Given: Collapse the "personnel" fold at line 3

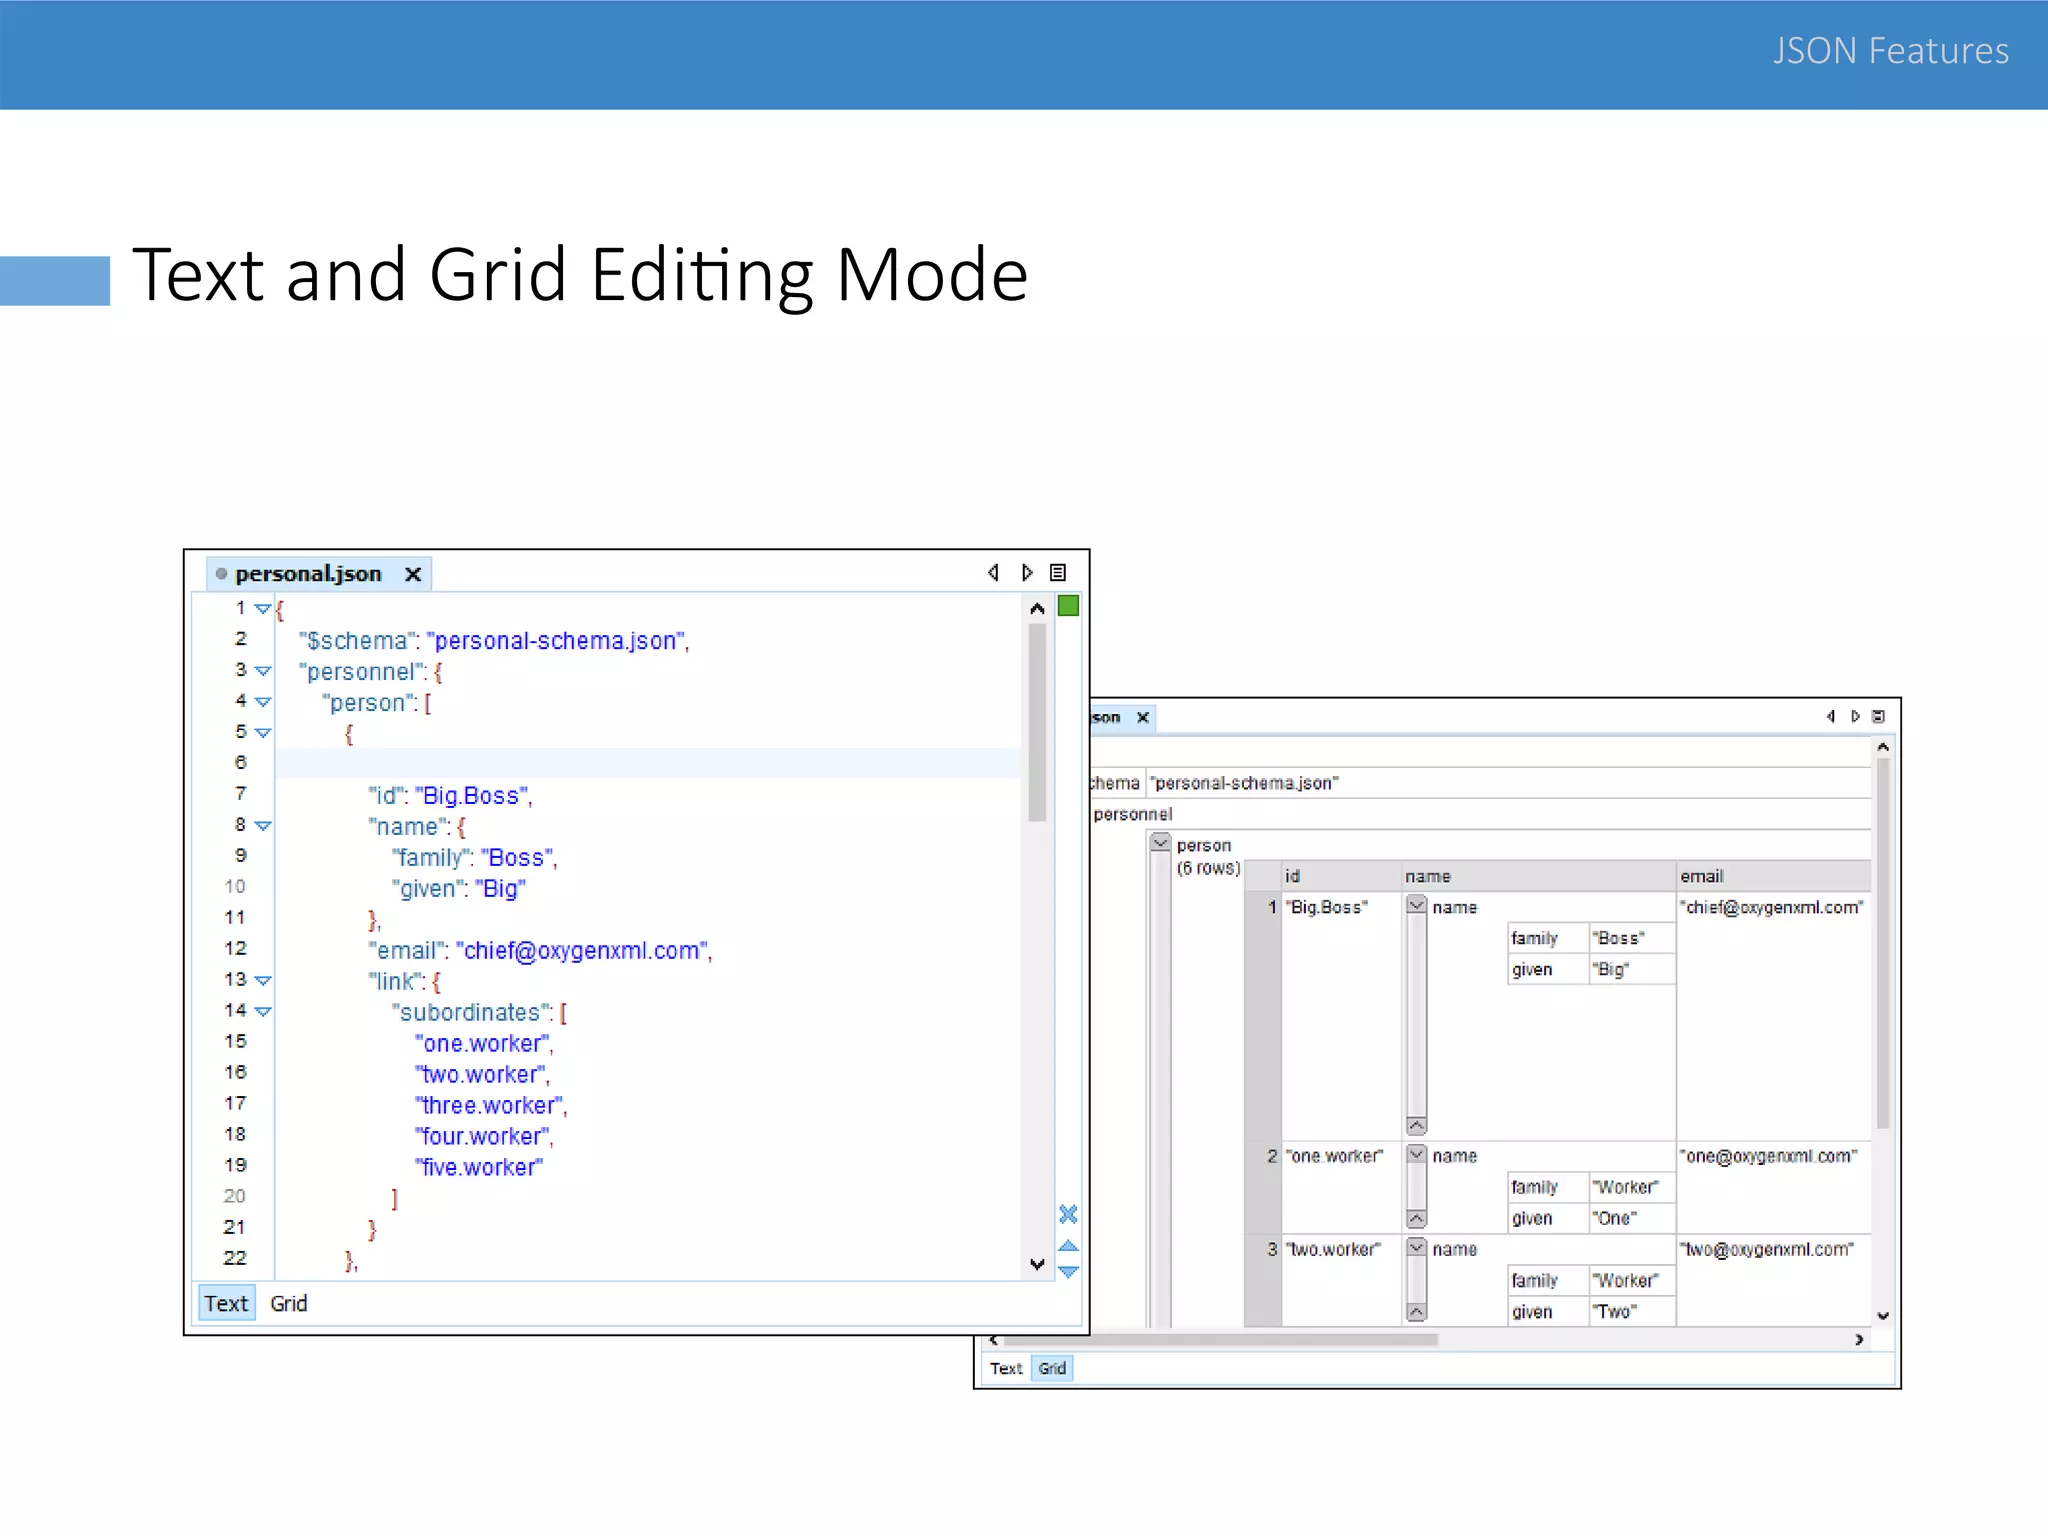Looking at the screenshot, I should [263, 671].
